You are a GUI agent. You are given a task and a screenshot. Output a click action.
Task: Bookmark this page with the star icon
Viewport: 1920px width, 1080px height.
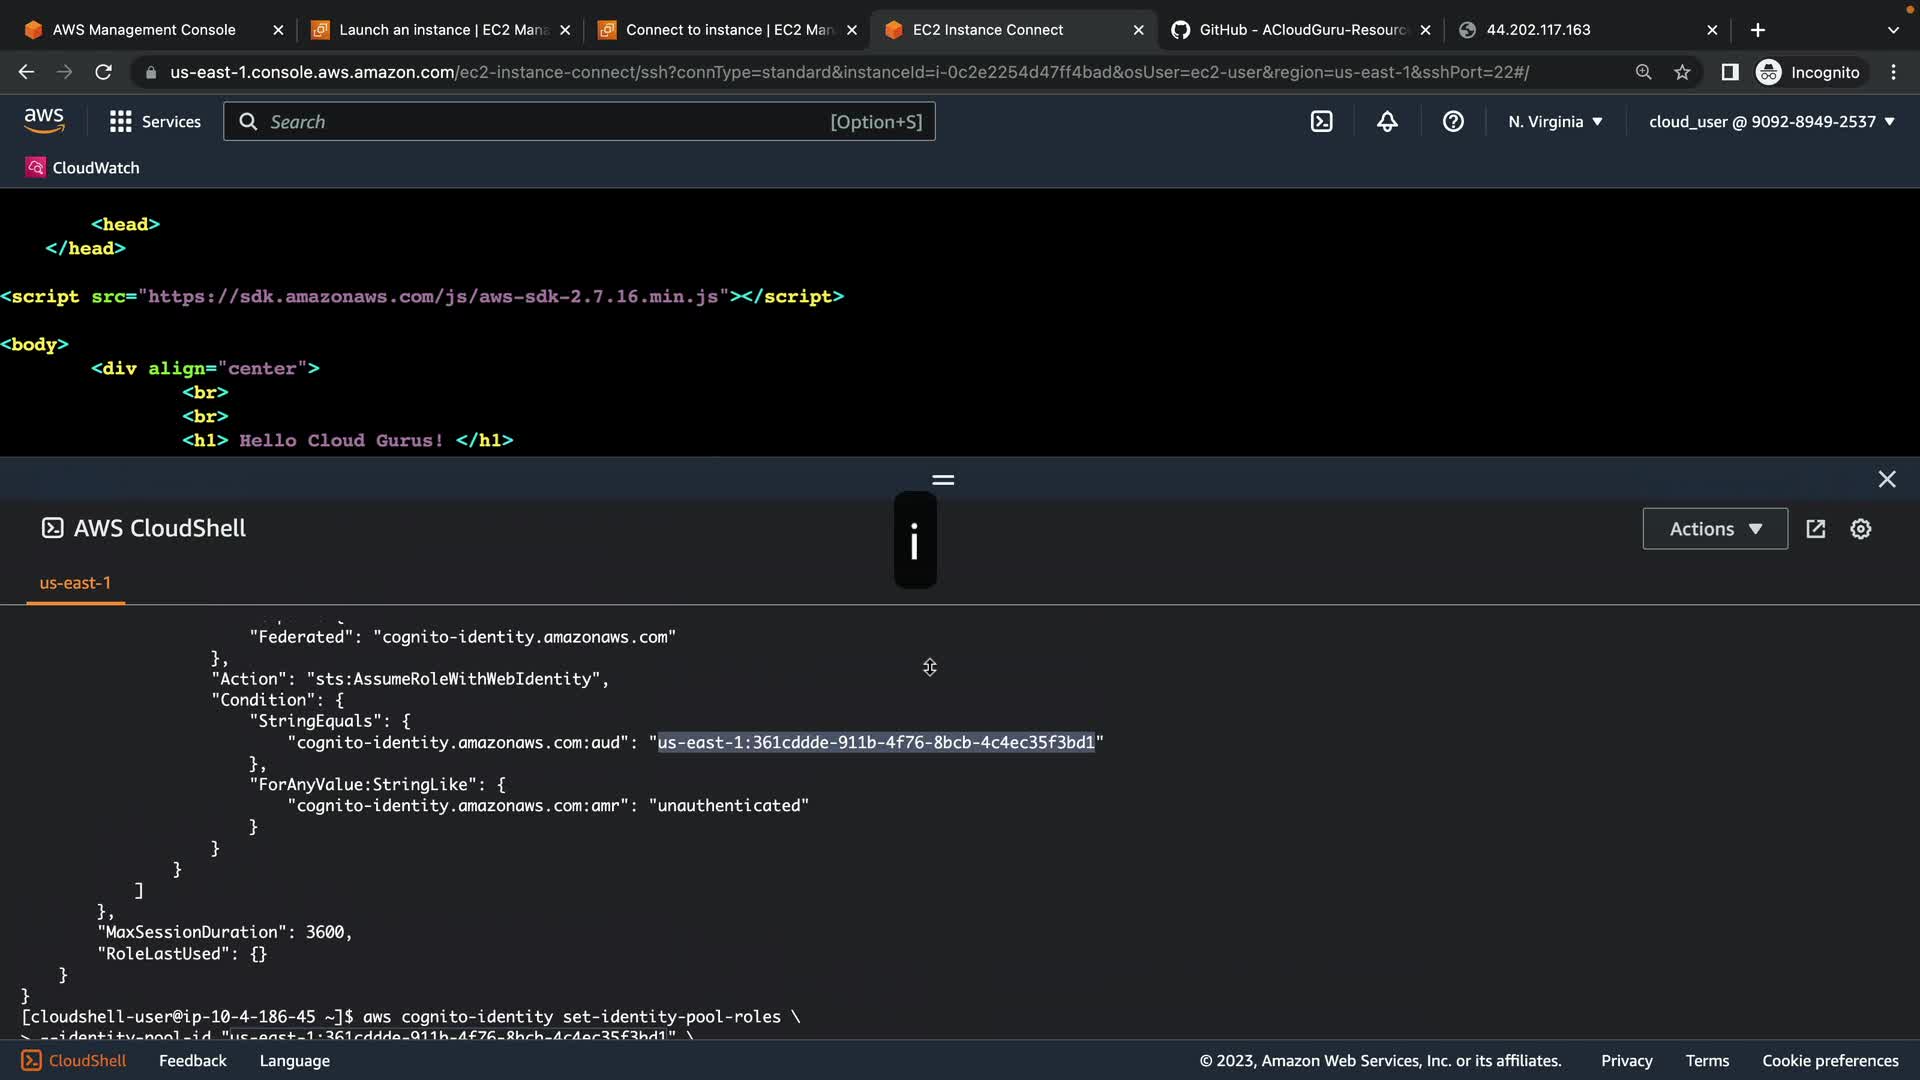(x=1682, y=72)
